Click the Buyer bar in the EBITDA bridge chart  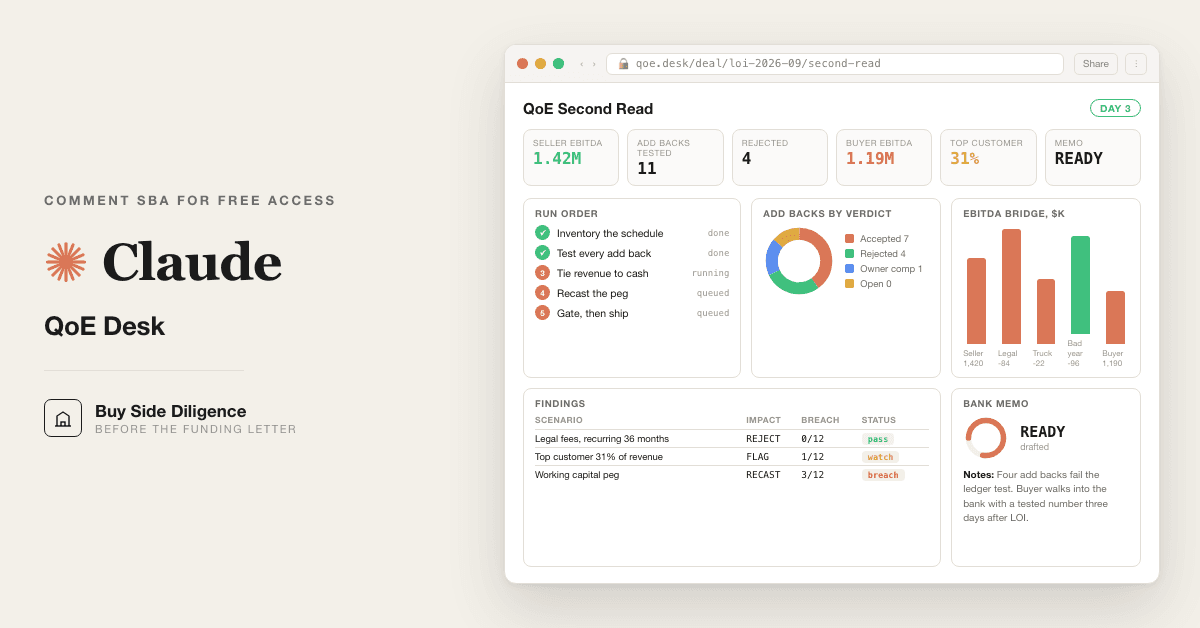[1115, 318]
